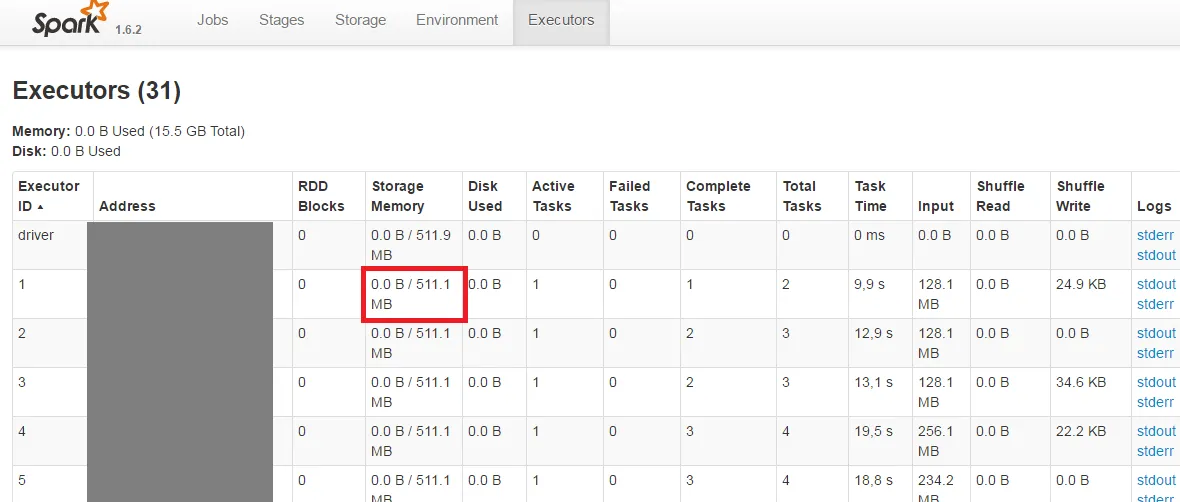Viewport: 1180px width, 502px height.
Task: Click the Failed Tasks column header
Action: [630, 196]
